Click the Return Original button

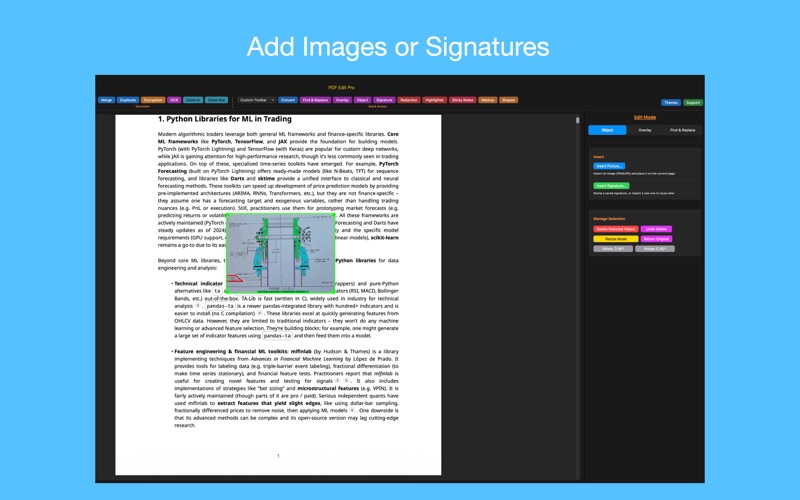point(657,239)
